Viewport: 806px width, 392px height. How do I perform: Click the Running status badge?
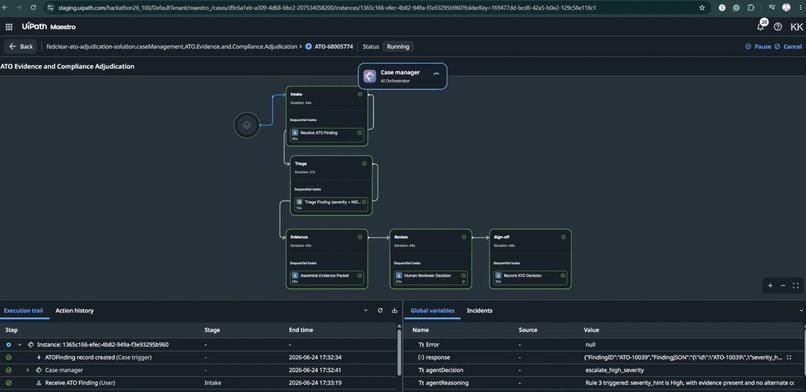coord(398,46)
